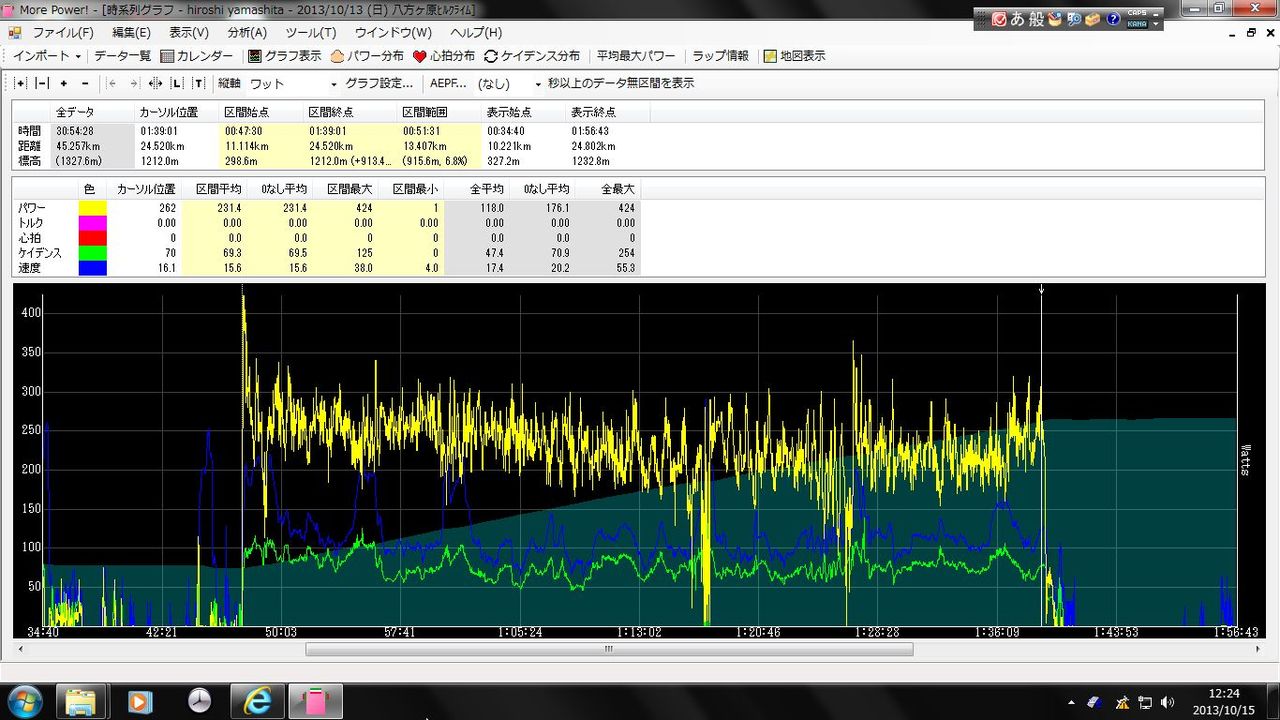Open カレンダー calendar view

[x=197, y=56]
